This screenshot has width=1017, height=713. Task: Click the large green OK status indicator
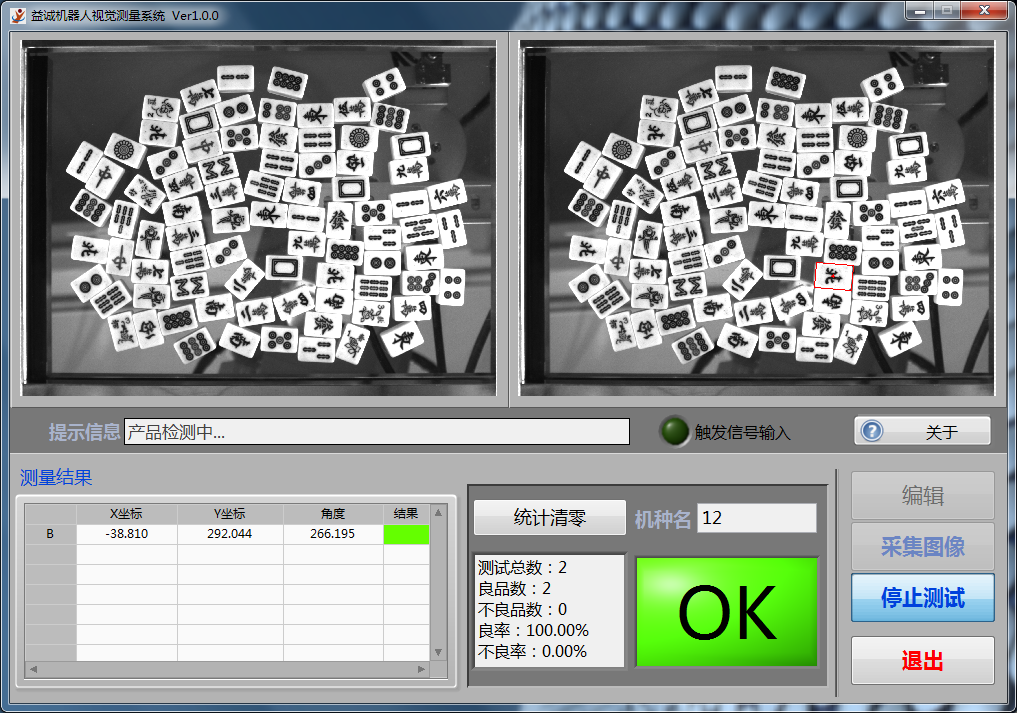pyautogui.click(x=727, y=612)
